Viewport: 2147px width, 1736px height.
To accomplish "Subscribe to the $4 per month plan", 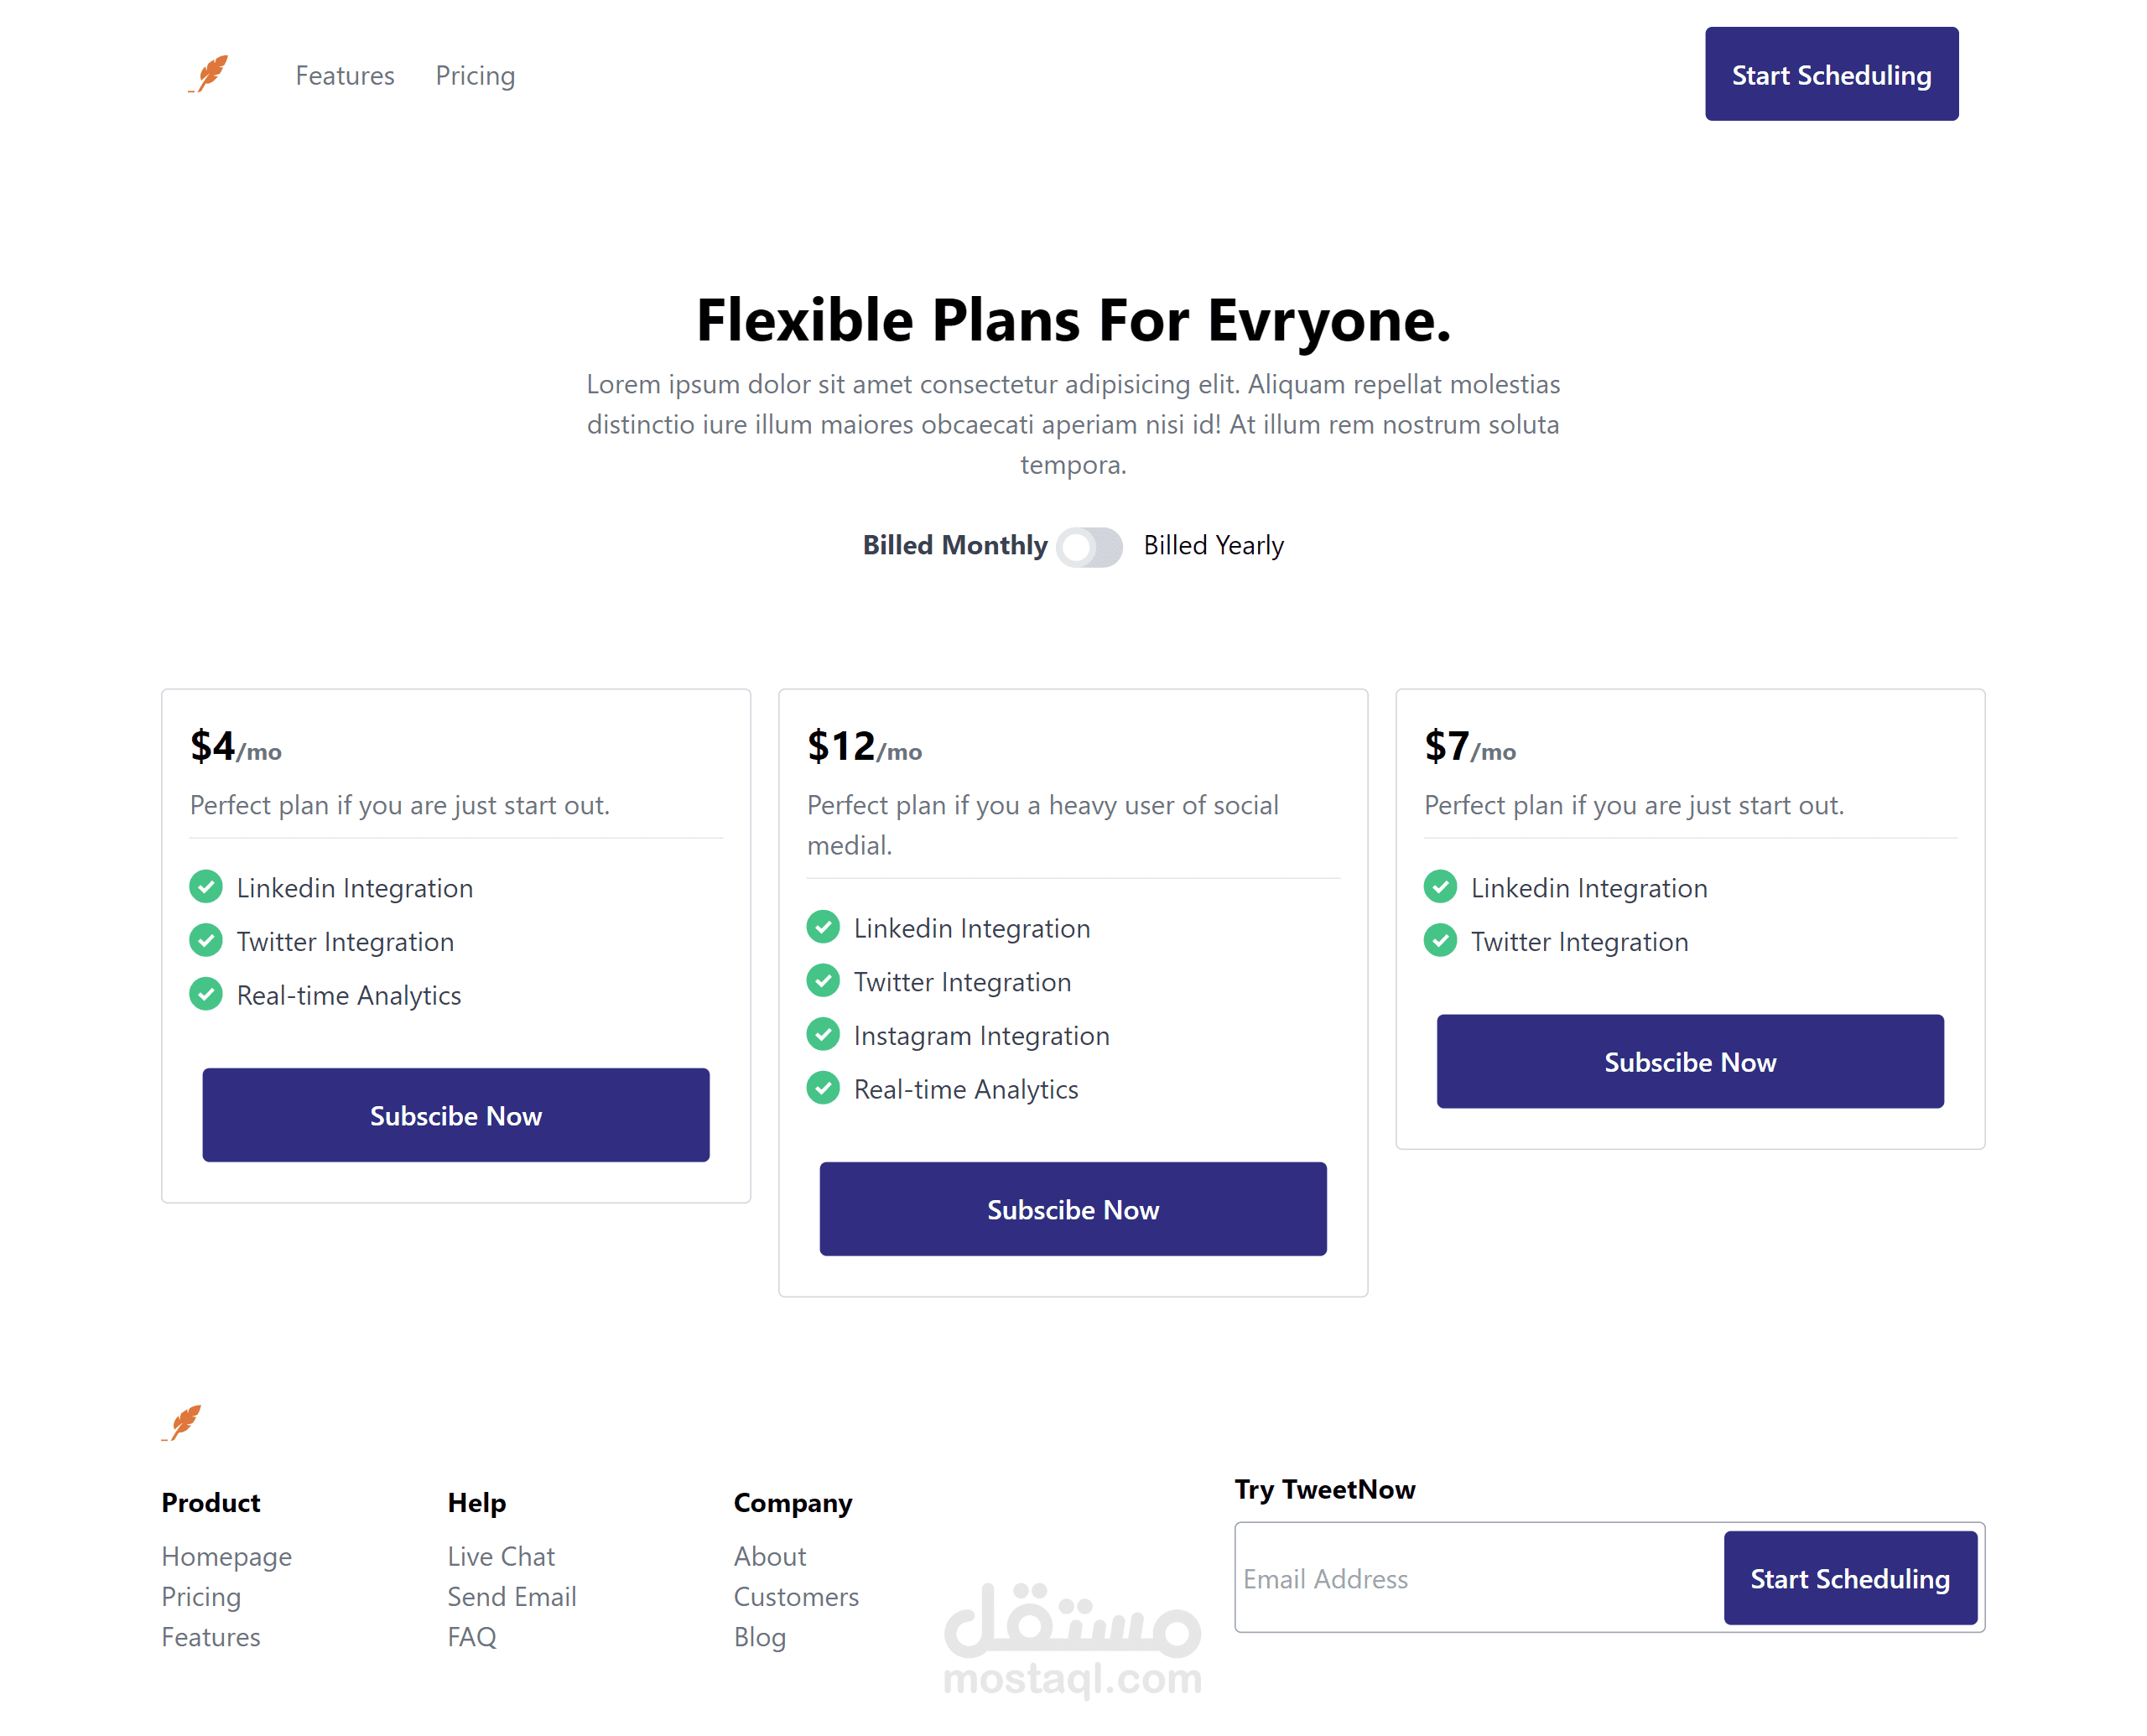I will (x=456, y=1115).
